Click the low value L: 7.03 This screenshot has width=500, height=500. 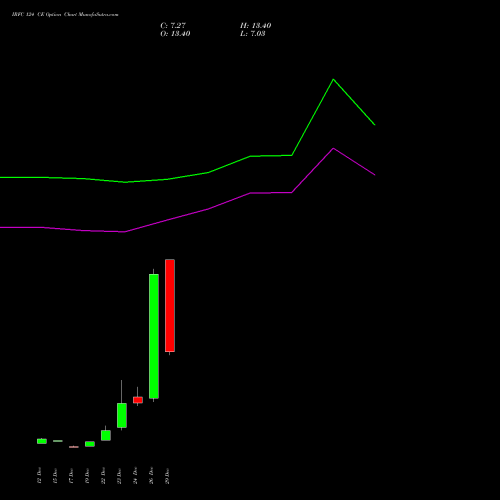pyautogui.click(x=253, y=33)
